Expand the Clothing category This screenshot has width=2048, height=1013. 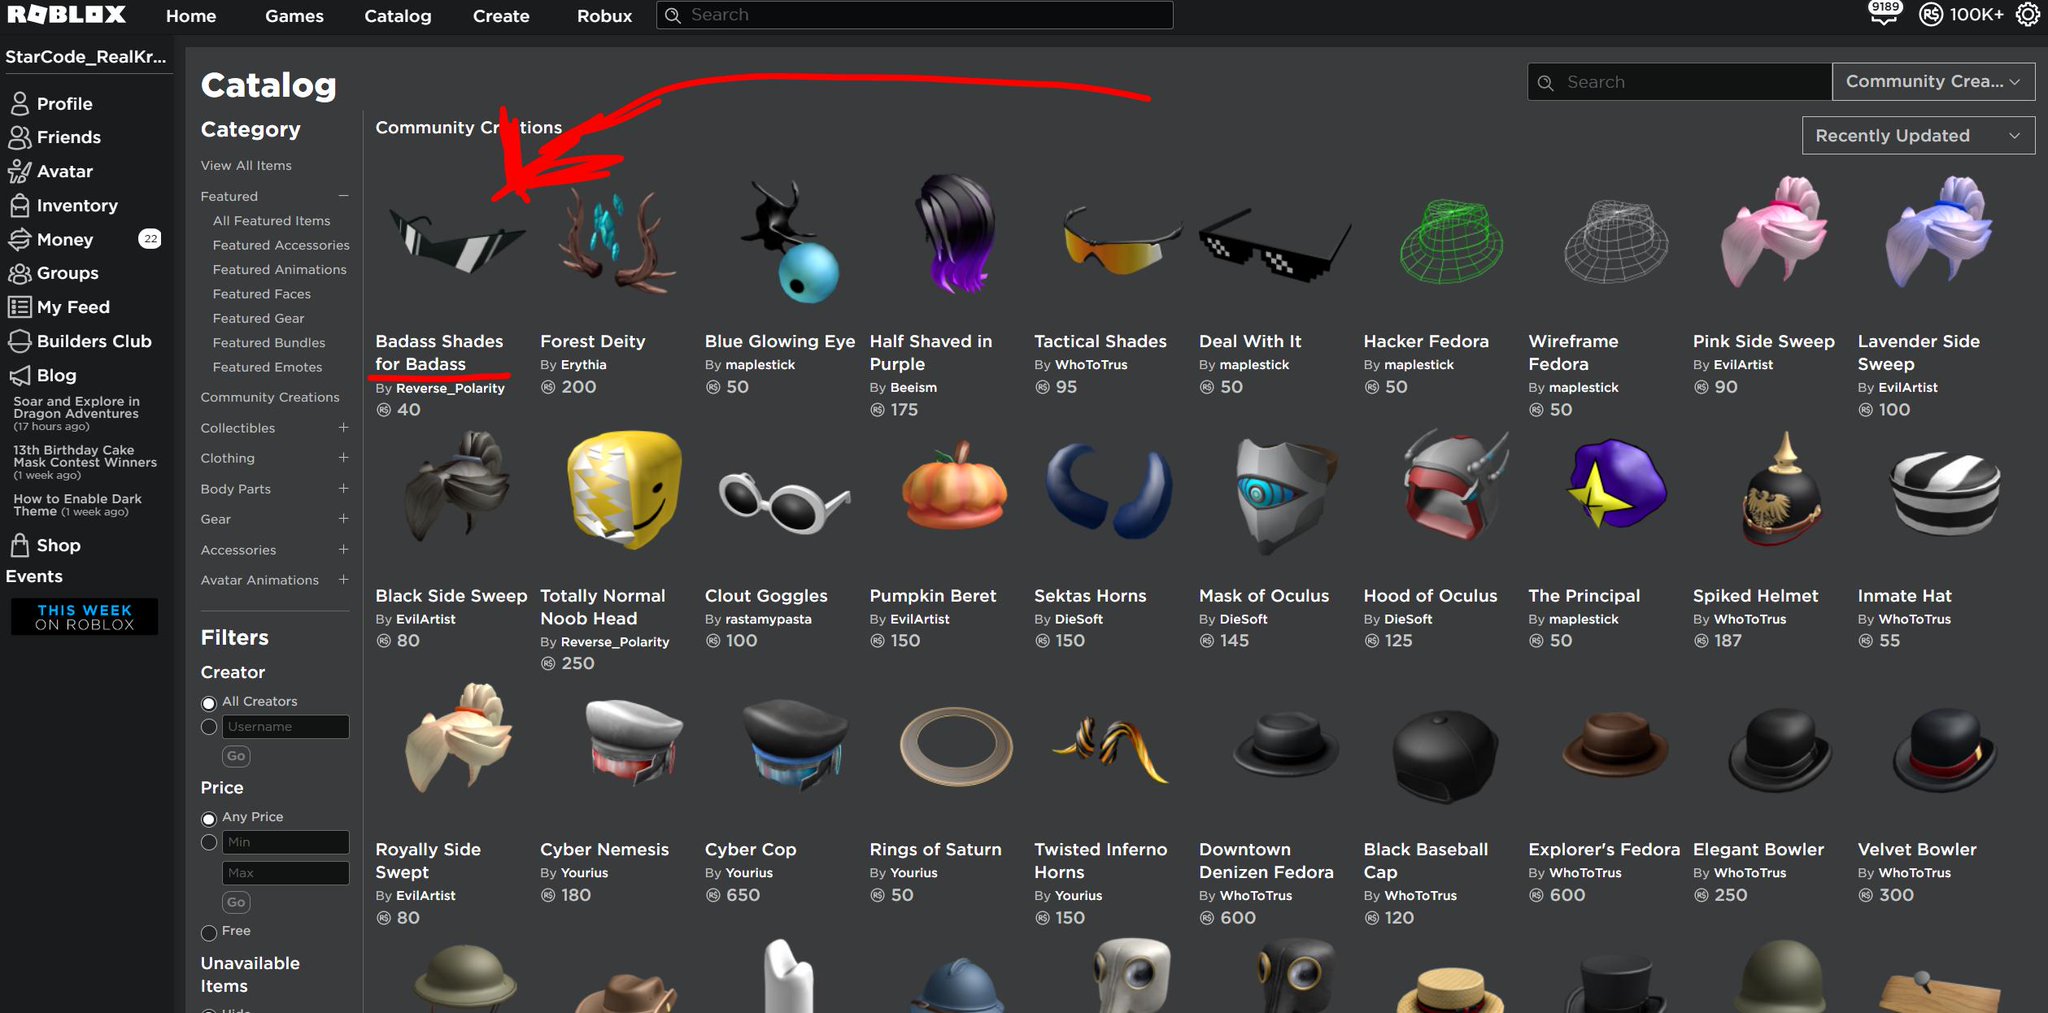point(343,458)
